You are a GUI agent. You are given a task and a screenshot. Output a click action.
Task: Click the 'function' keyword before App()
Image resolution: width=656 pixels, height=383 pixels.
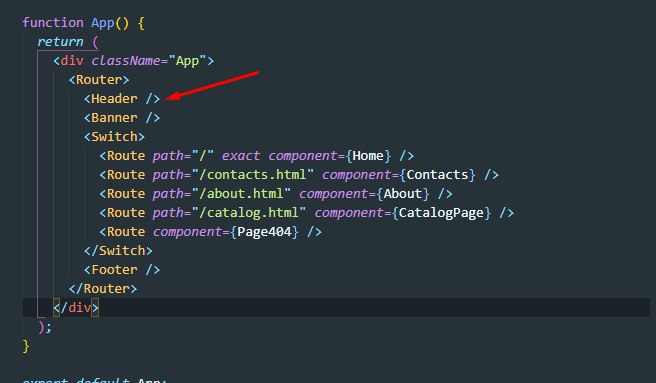[53, 23]
